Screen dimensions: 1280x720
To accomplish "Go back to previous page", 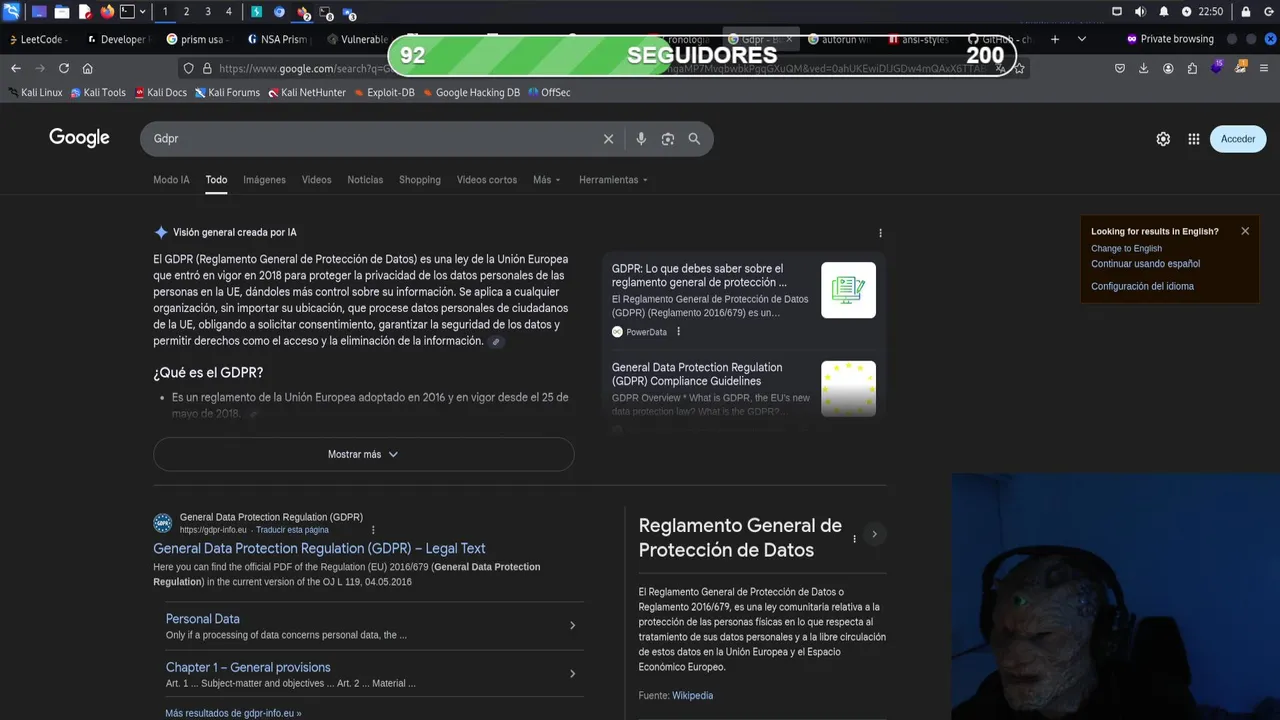I will tap(15, 68).
